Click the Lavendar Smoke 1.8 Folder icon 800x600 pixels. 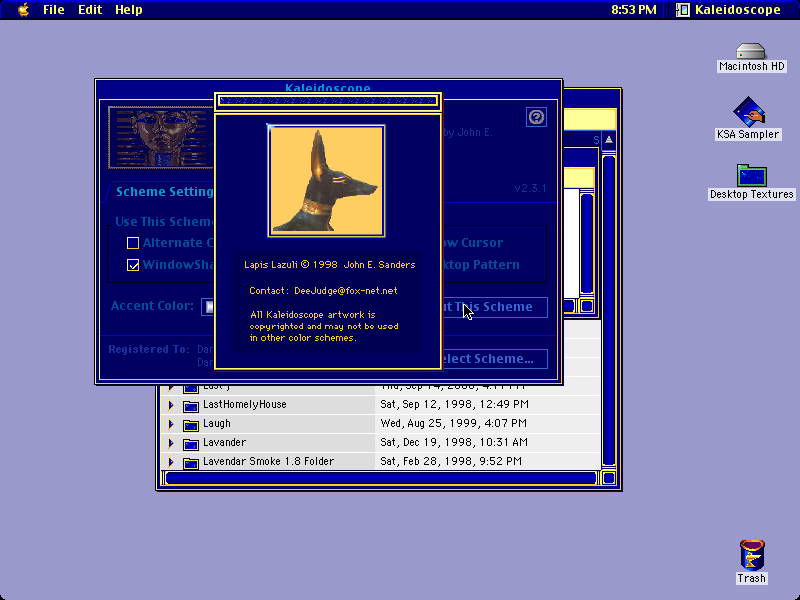[x=191, y=462]
